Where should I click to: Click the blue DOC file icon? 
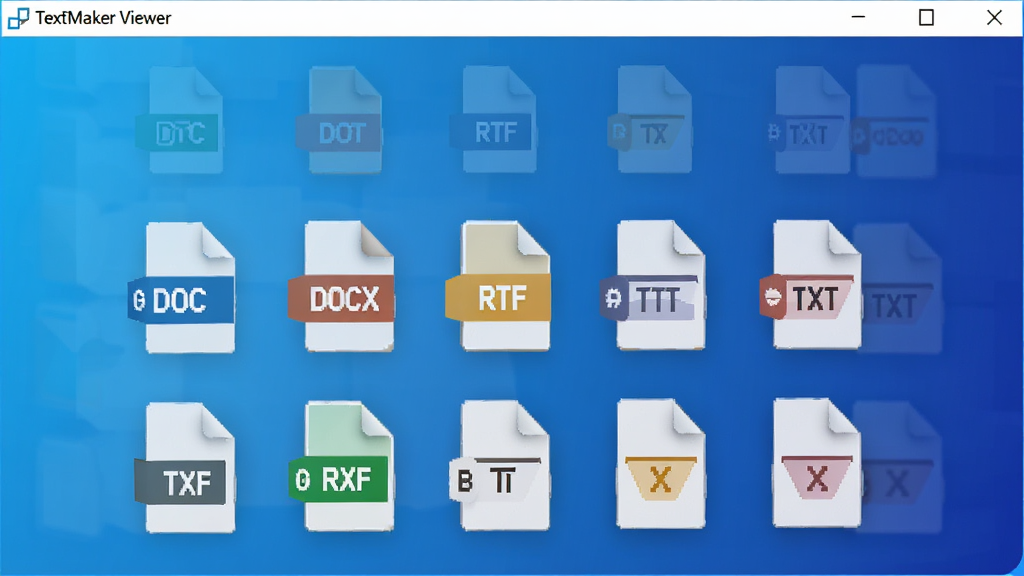[x=182, y=288]
